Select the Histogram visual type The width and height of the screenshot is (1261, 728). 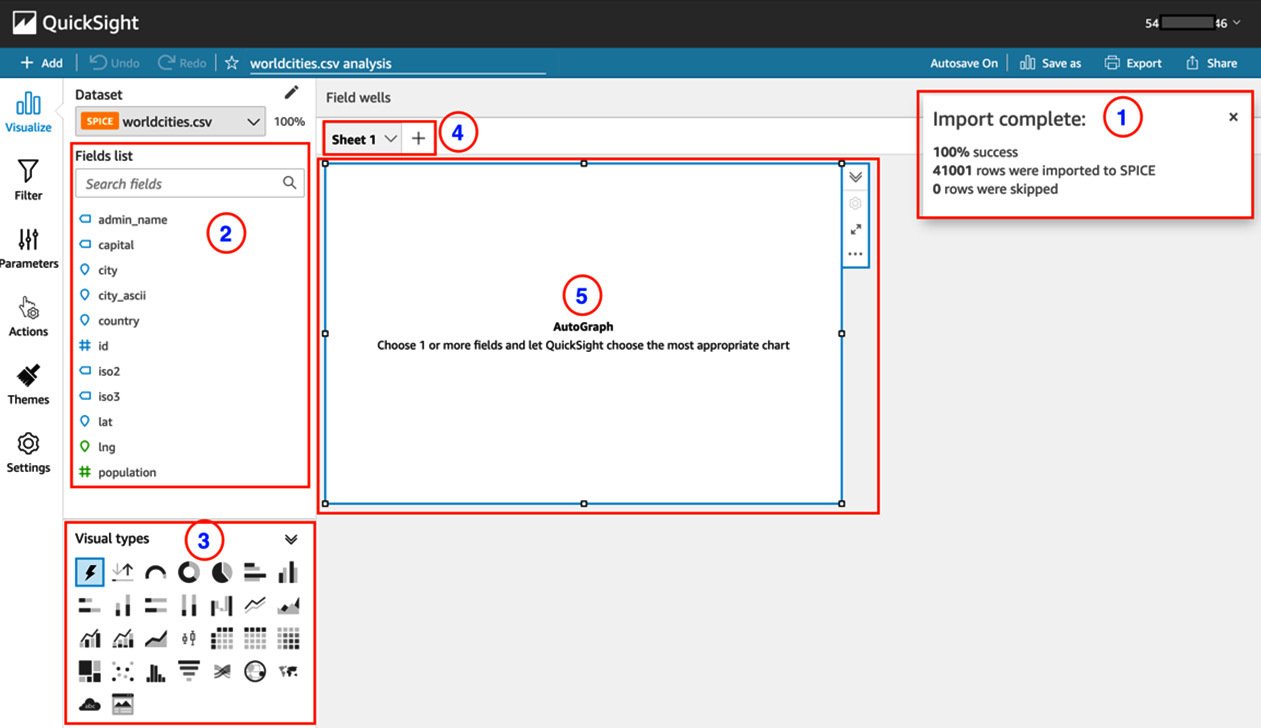156,671
